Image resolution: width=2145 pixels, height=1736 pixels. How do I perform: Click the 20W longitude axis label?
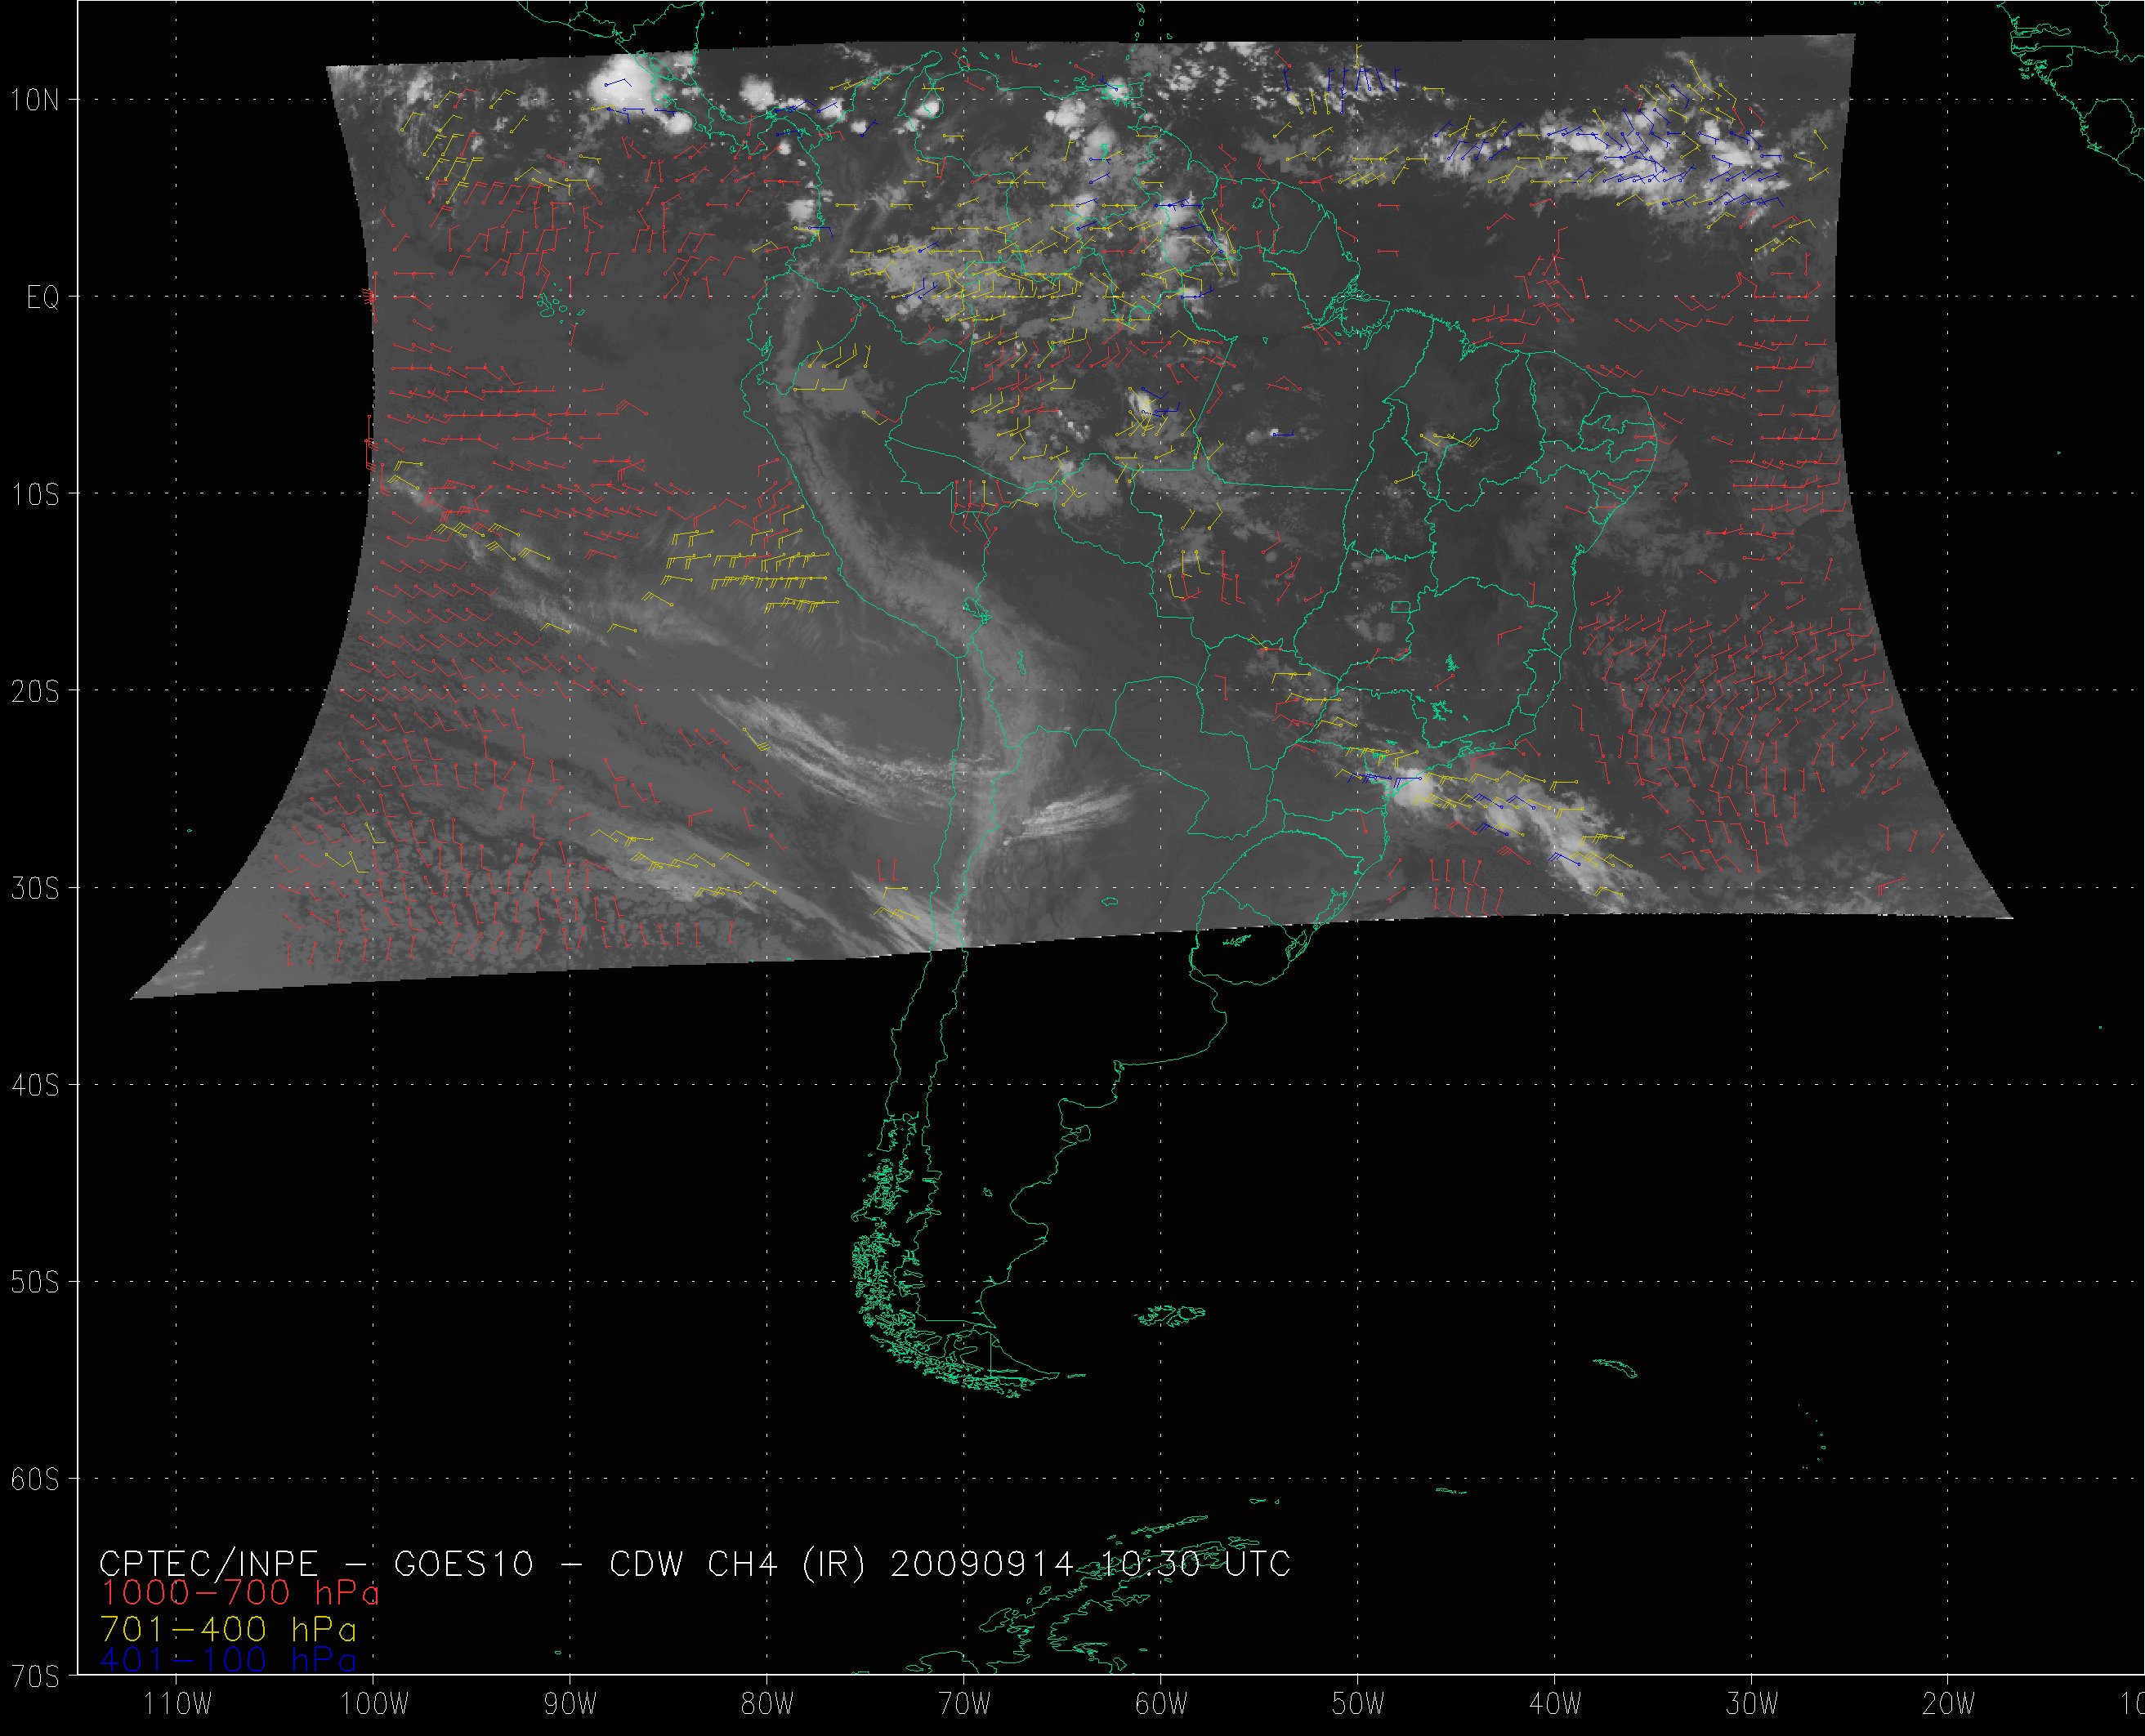point(1949,1705)
